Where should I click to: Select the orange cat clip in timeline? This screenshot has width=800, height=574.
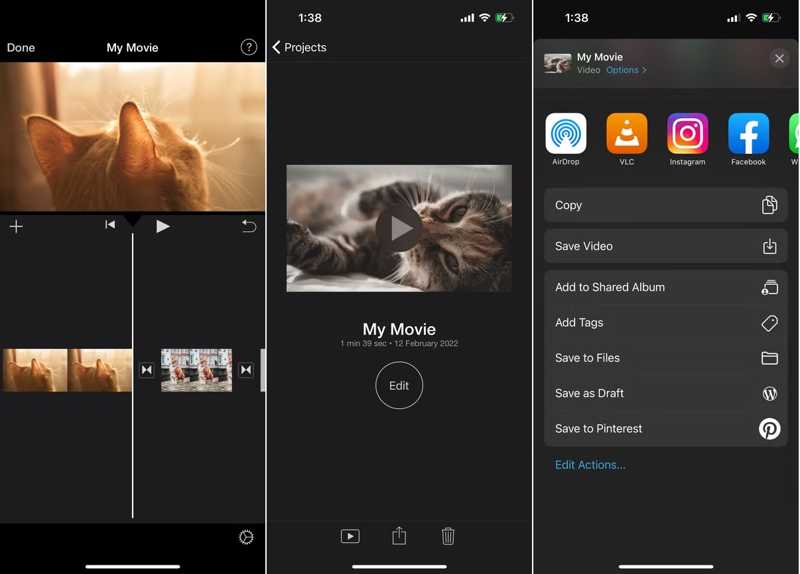click(x=67, y=370)
